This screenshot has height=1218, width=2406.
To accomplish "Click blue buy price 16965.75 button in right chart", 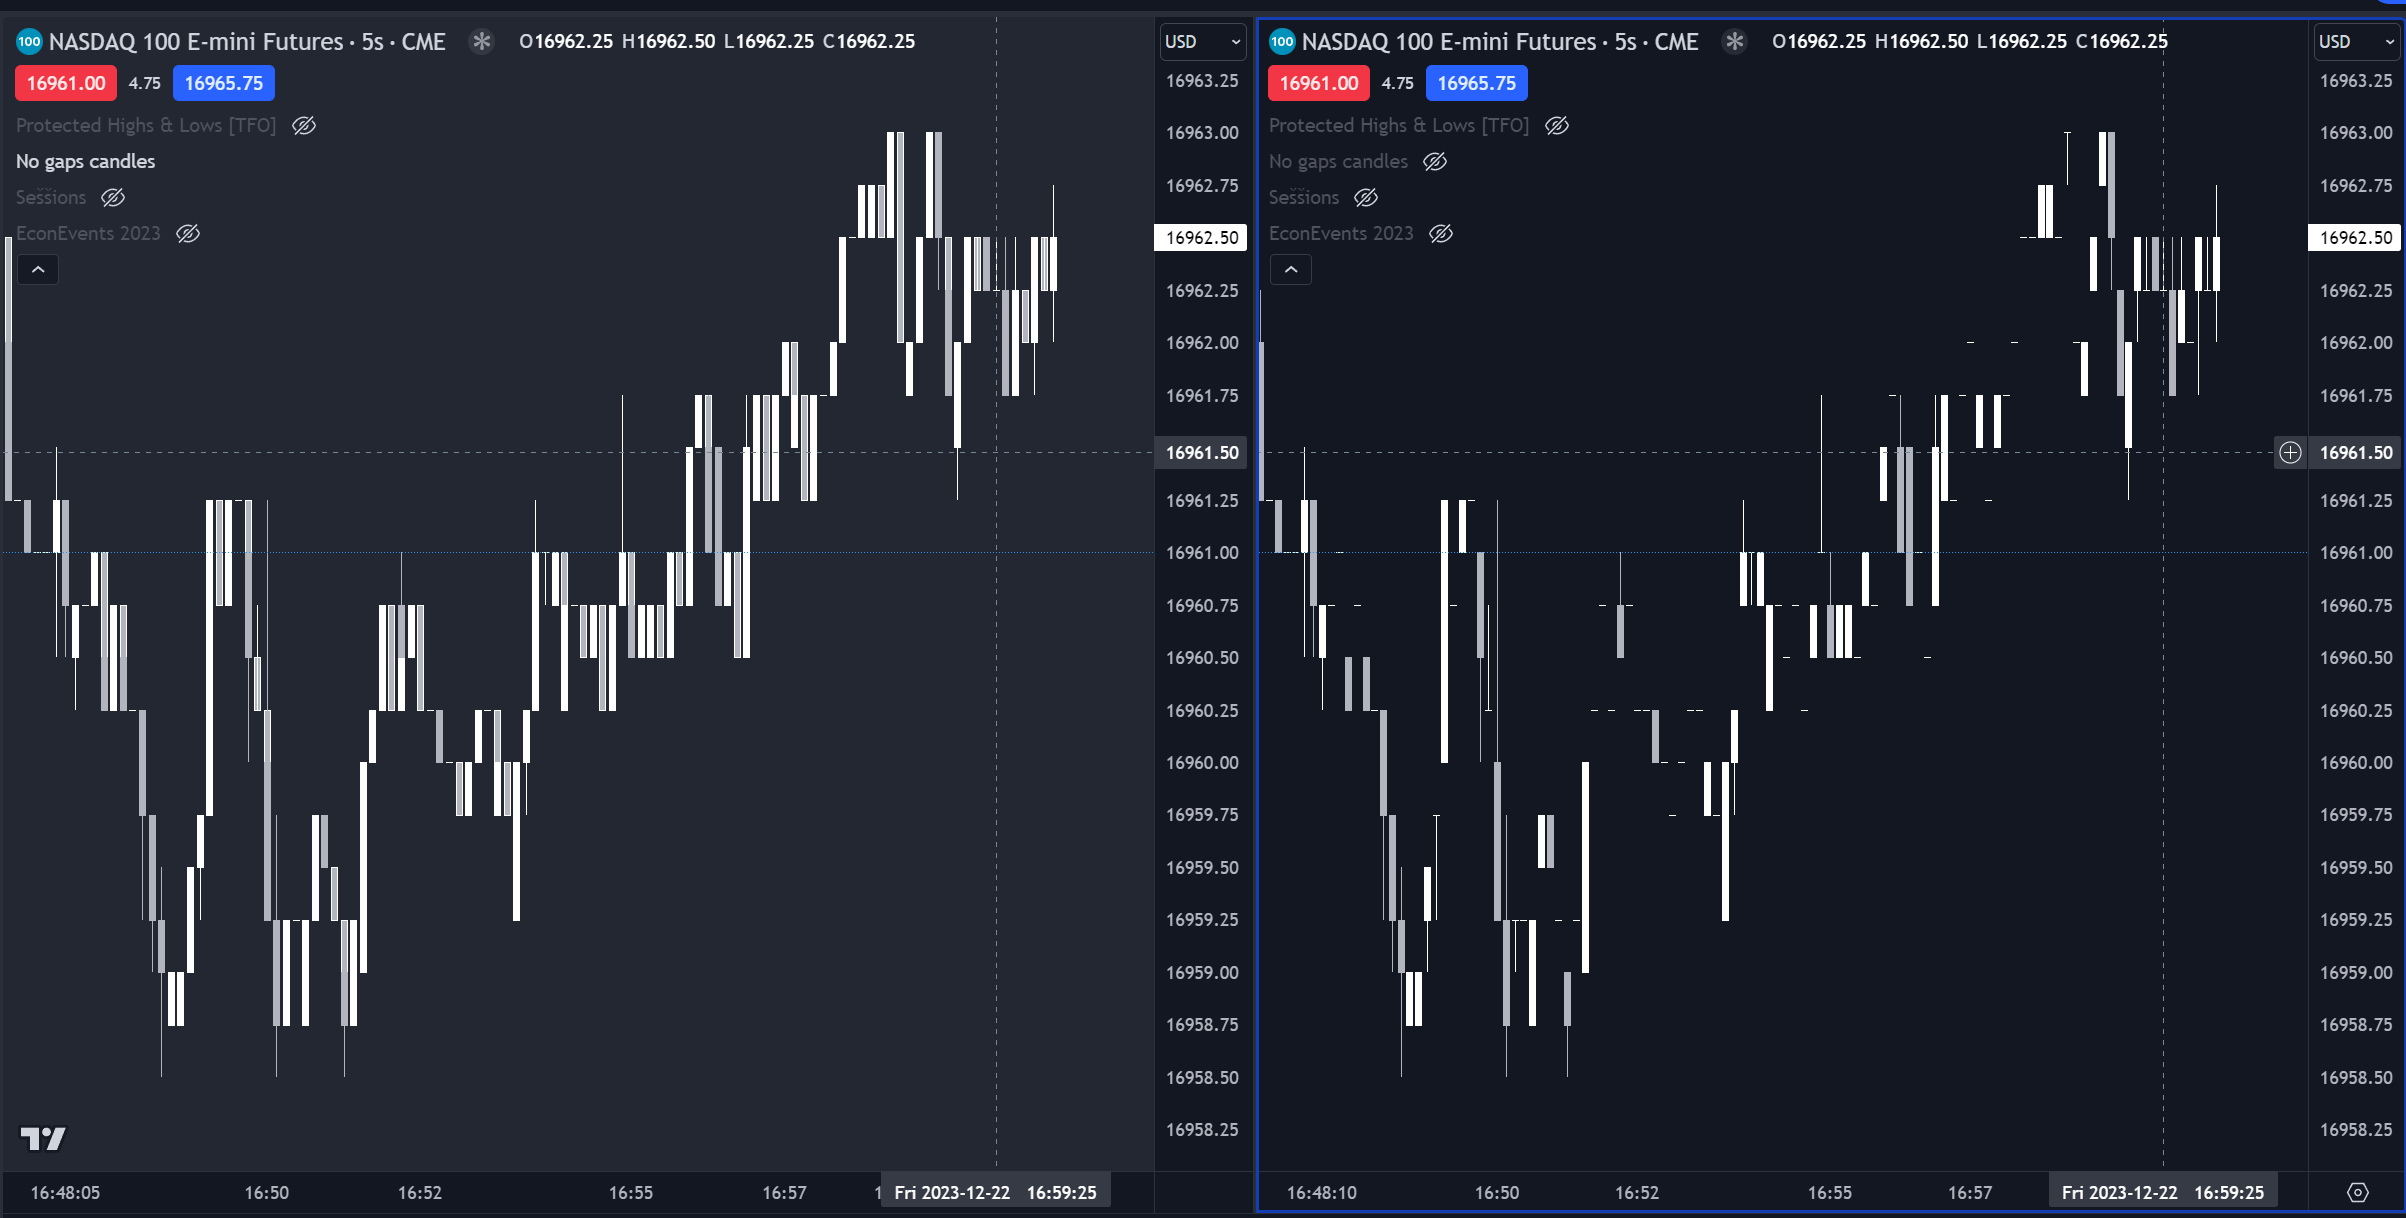I will (1476, 84).
